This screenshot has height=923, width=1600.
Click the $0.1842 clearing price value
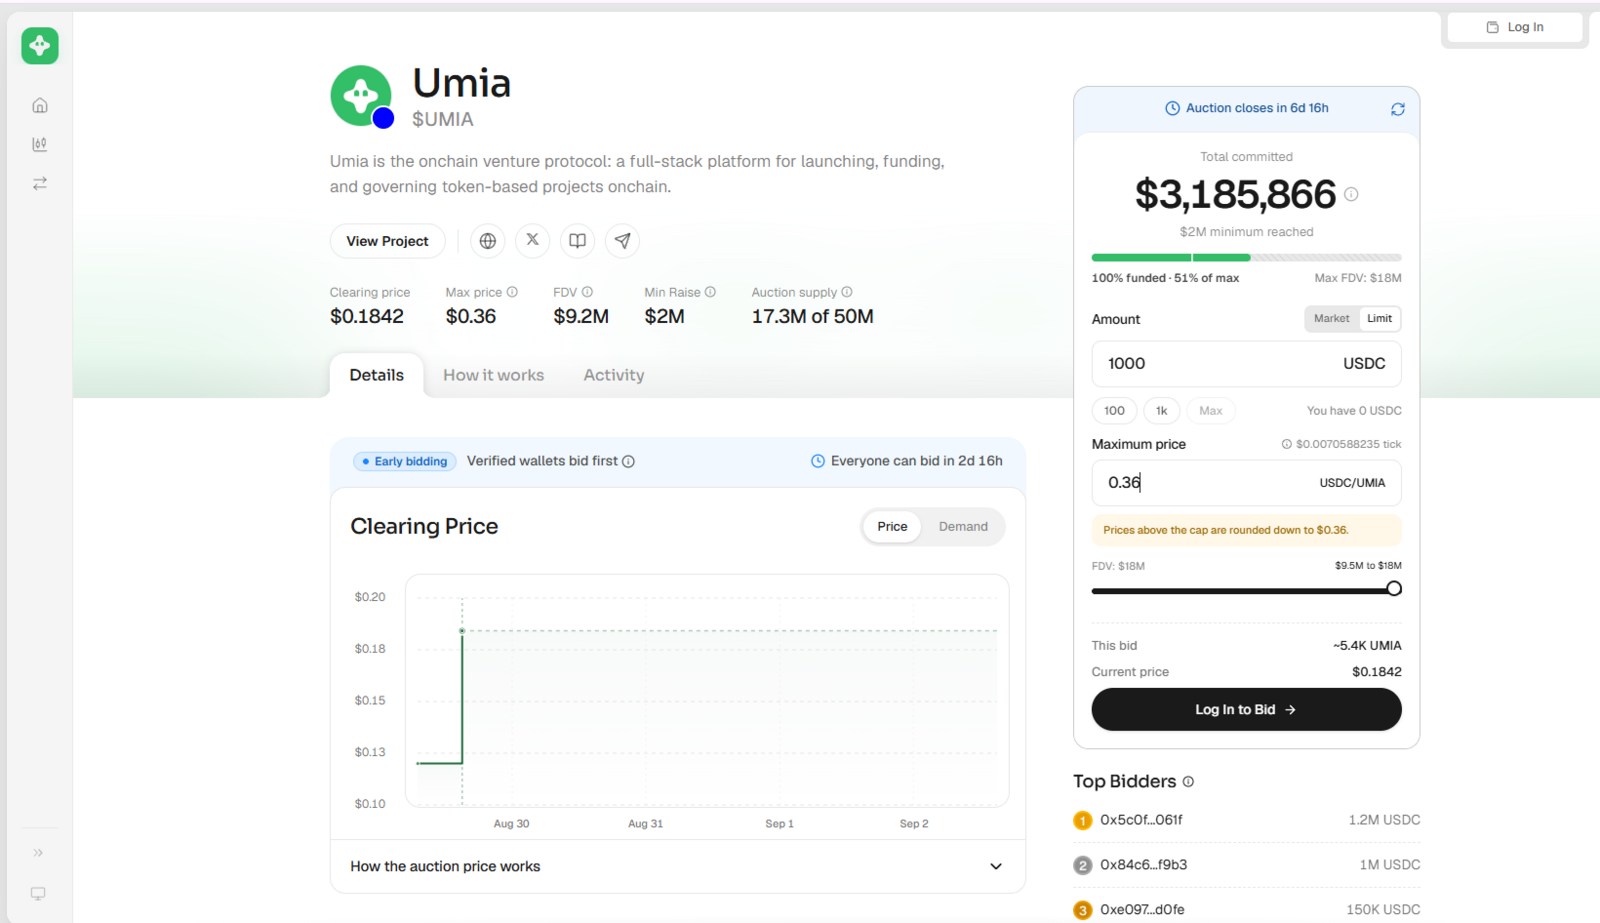pos(367,317)
